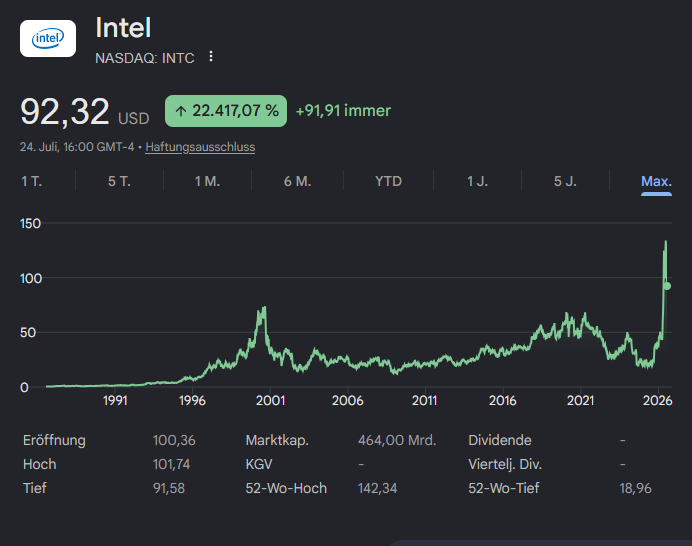The height and width of the screenshot is (546, 692).
Task: Click the Eröffnung label
Action: [54, 440]
